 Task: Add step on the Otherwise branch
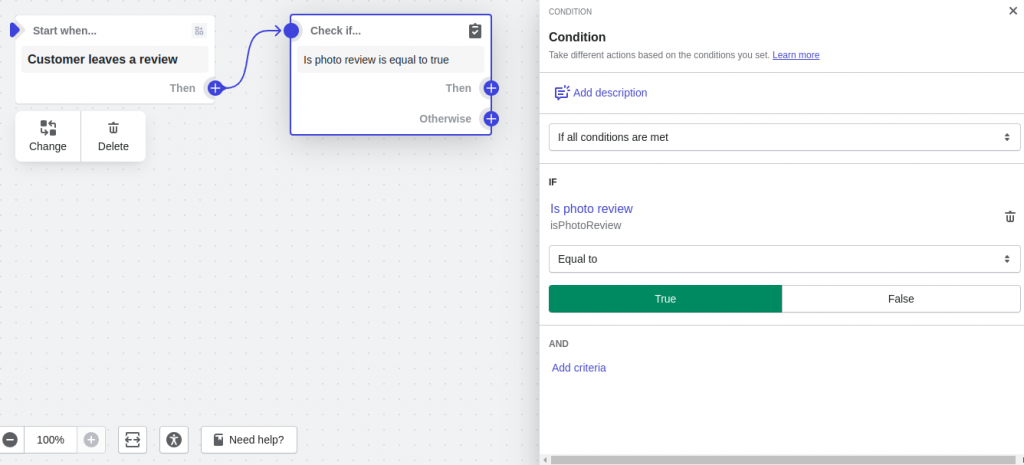click(x=492, y=119)
